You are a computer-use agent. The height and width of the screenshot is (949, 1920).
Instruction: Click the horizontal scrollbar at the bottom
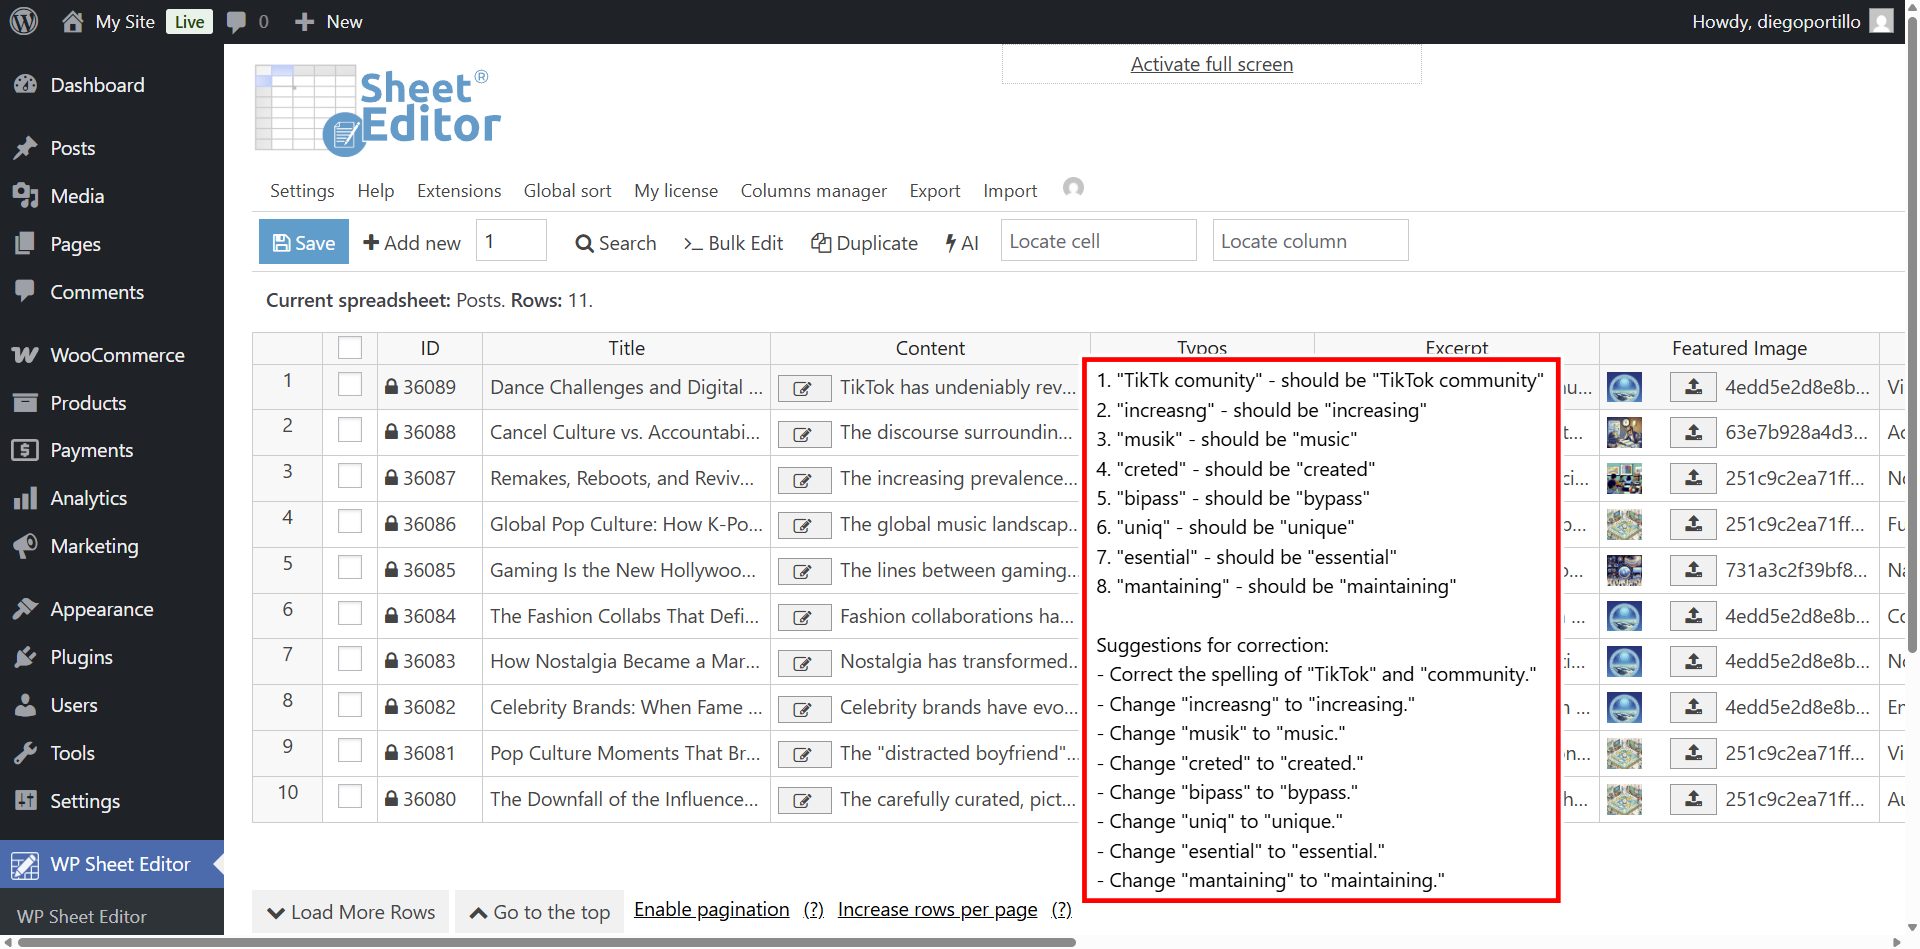click(x=545, y=942)
